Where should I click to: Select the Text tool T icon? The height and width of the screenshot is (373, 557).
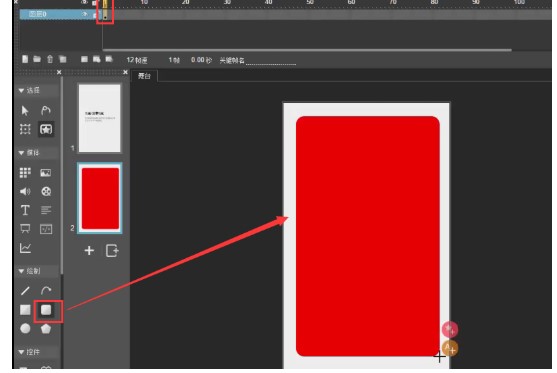(25, 210)
